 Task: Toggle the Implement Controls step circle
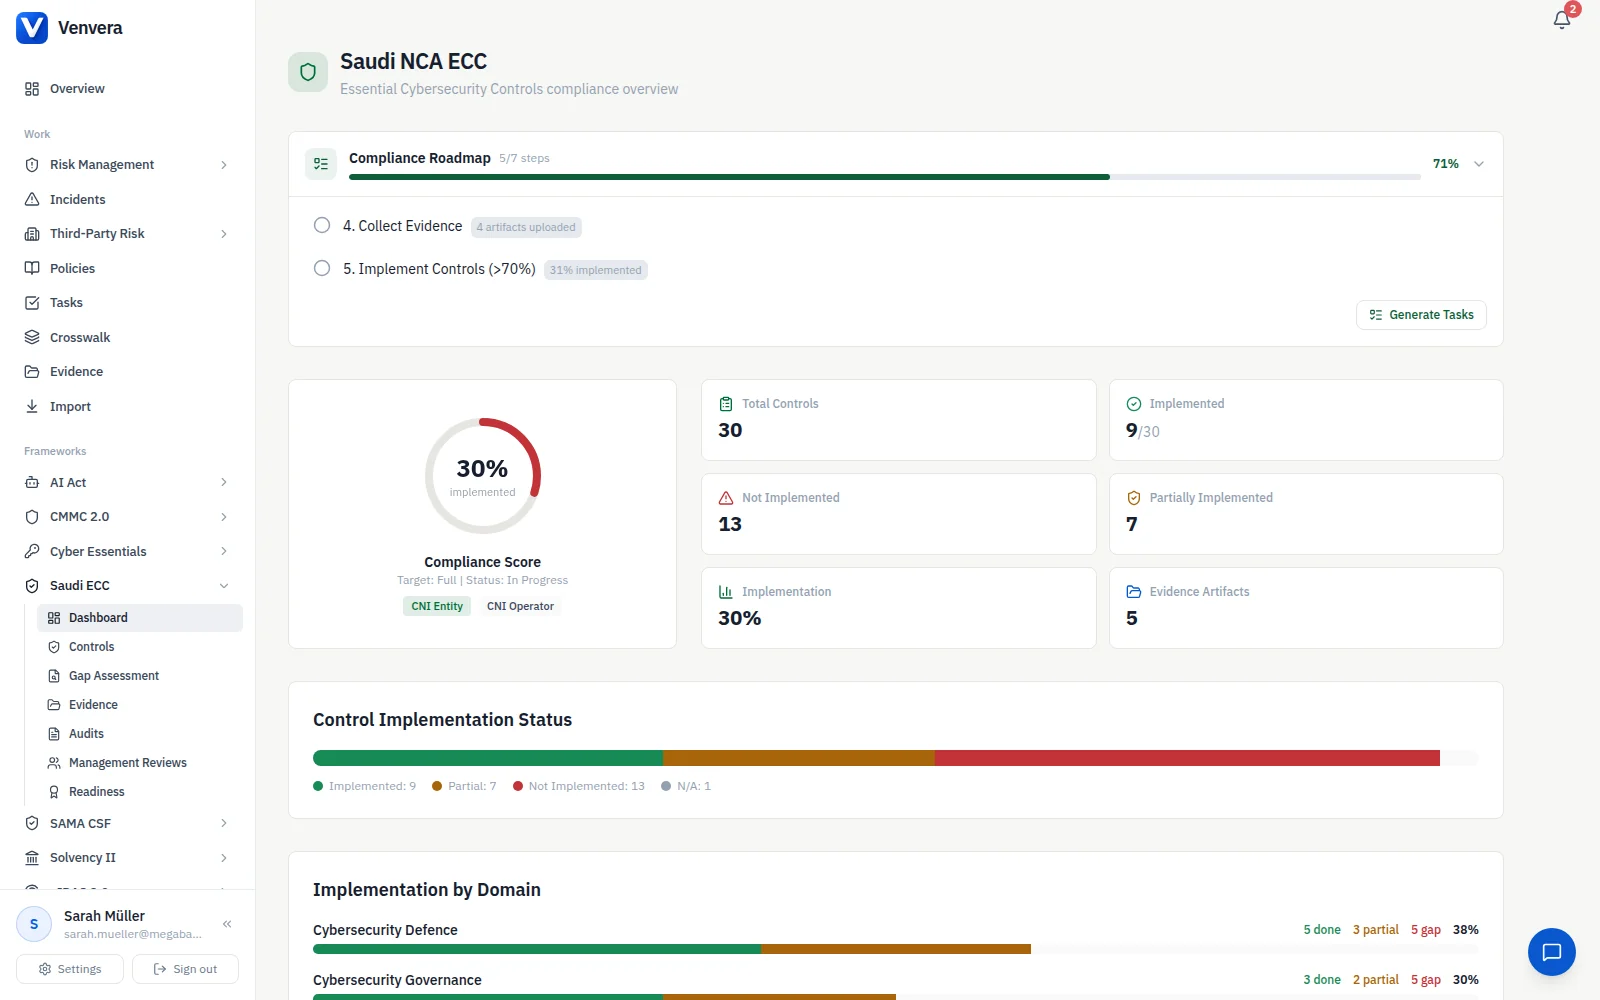click(322, 268)
